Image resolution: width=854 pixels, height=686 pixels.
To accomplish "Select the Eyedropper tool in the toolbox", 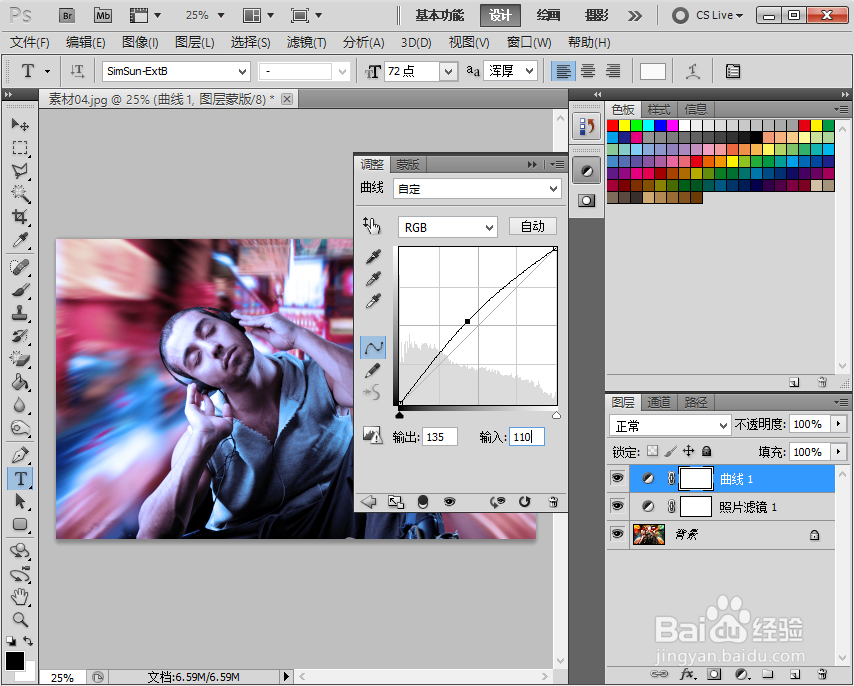I will click(x=20, y=240).
